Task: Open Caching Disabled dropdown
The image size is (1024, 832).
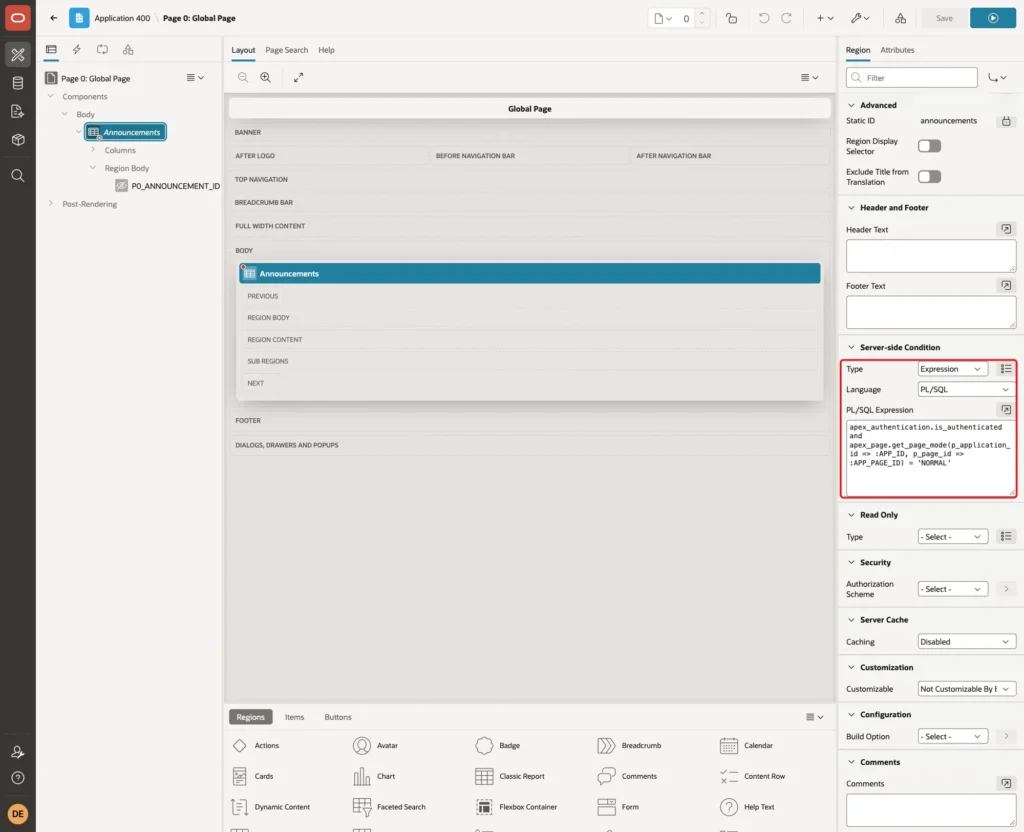Action: 967,642
